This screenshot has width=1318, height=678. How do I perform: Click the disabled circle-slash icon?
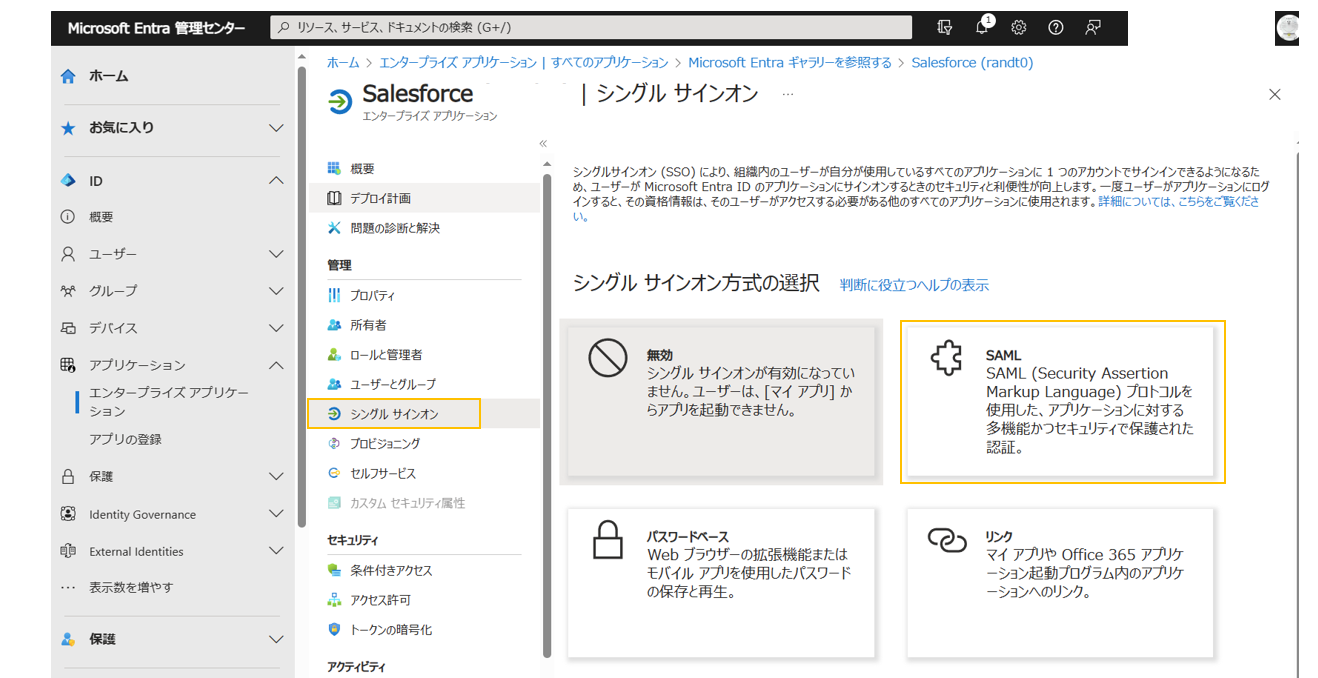608,357
